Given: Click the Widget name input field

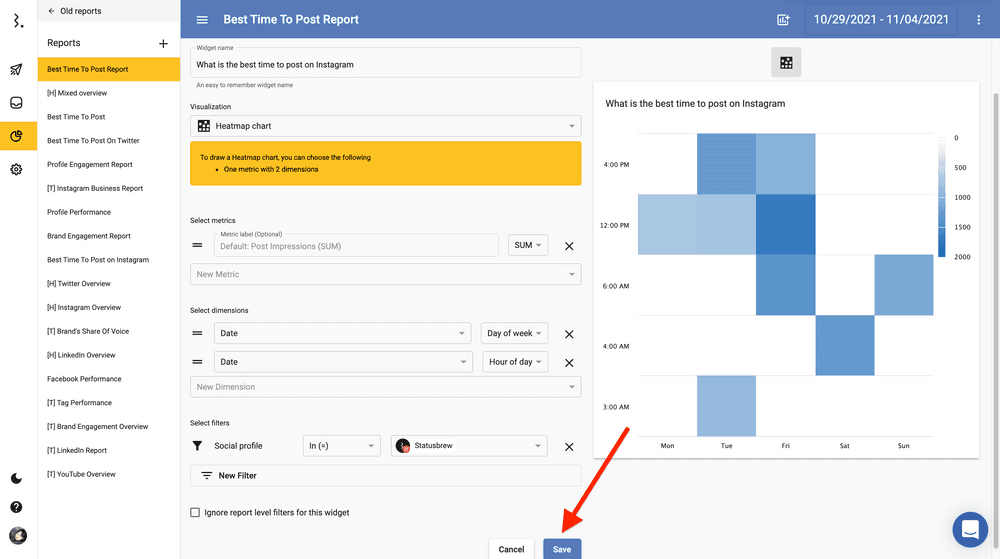Looking at the screenshot, I should [x=385, y=64].
